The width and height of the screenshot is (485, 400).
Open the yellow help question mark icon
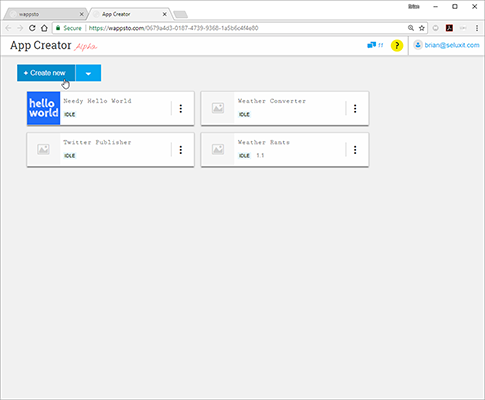pyautogui.click(x=397, y=46)
